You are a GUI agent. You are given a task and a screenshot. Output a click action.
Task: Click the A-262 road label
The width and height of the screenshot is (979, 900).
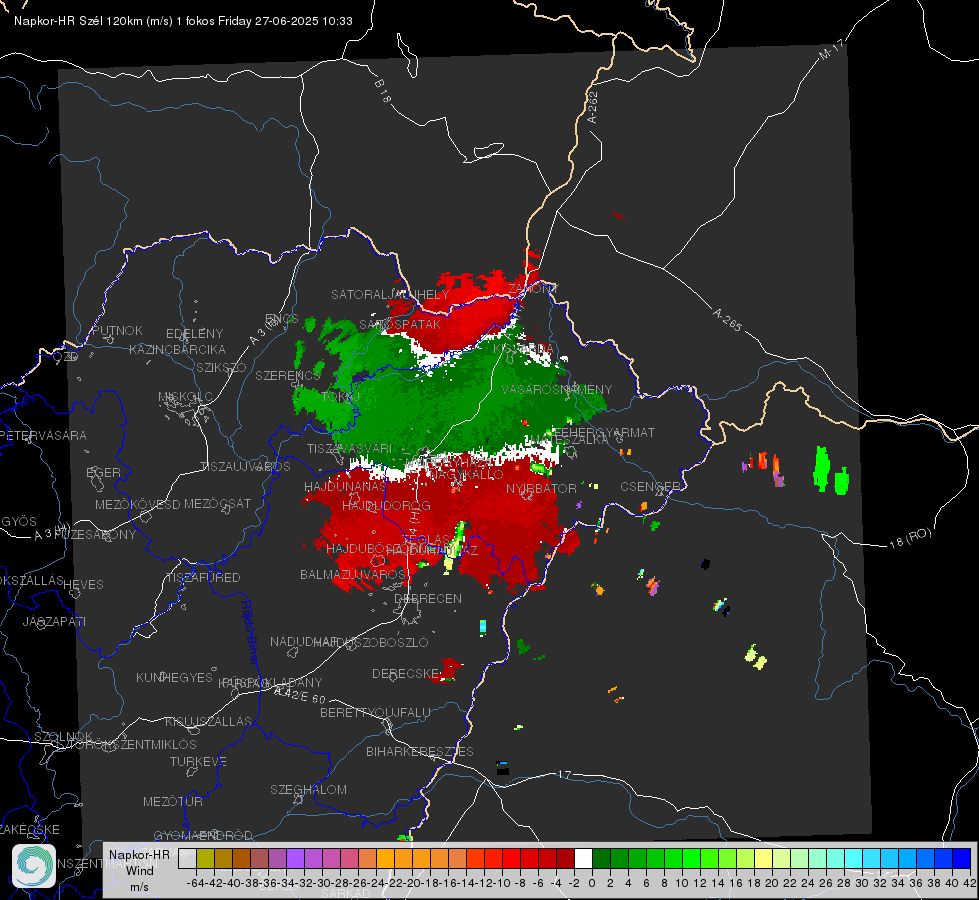[x=593, y=107]
